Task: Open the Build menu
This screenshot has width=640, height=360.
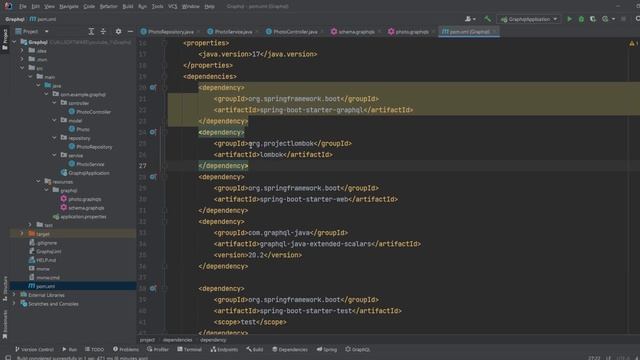Action: coord(128,7)
